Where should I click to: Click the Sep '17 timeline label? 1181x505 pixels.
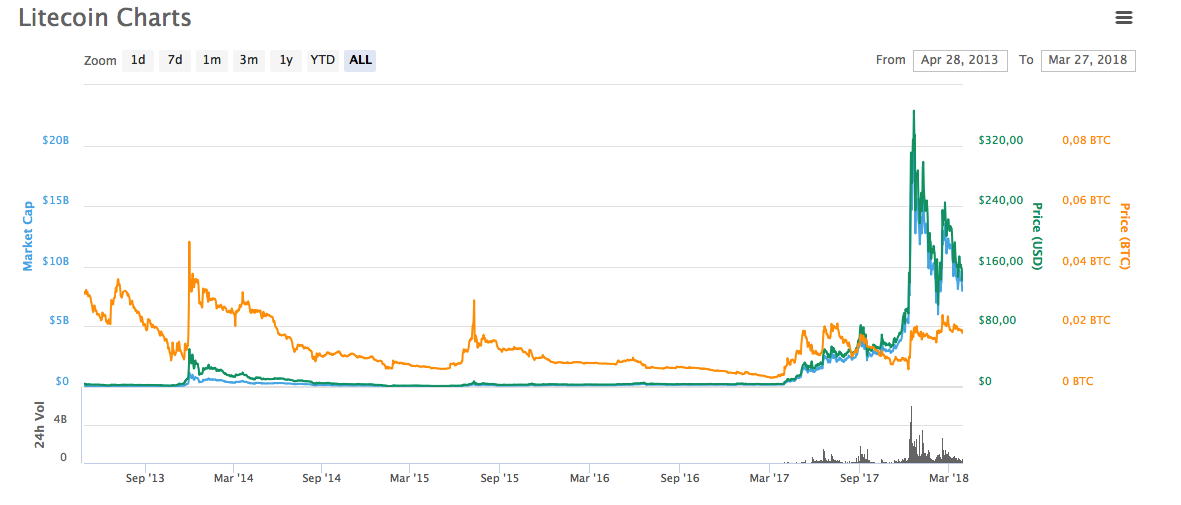pos(859,479)
